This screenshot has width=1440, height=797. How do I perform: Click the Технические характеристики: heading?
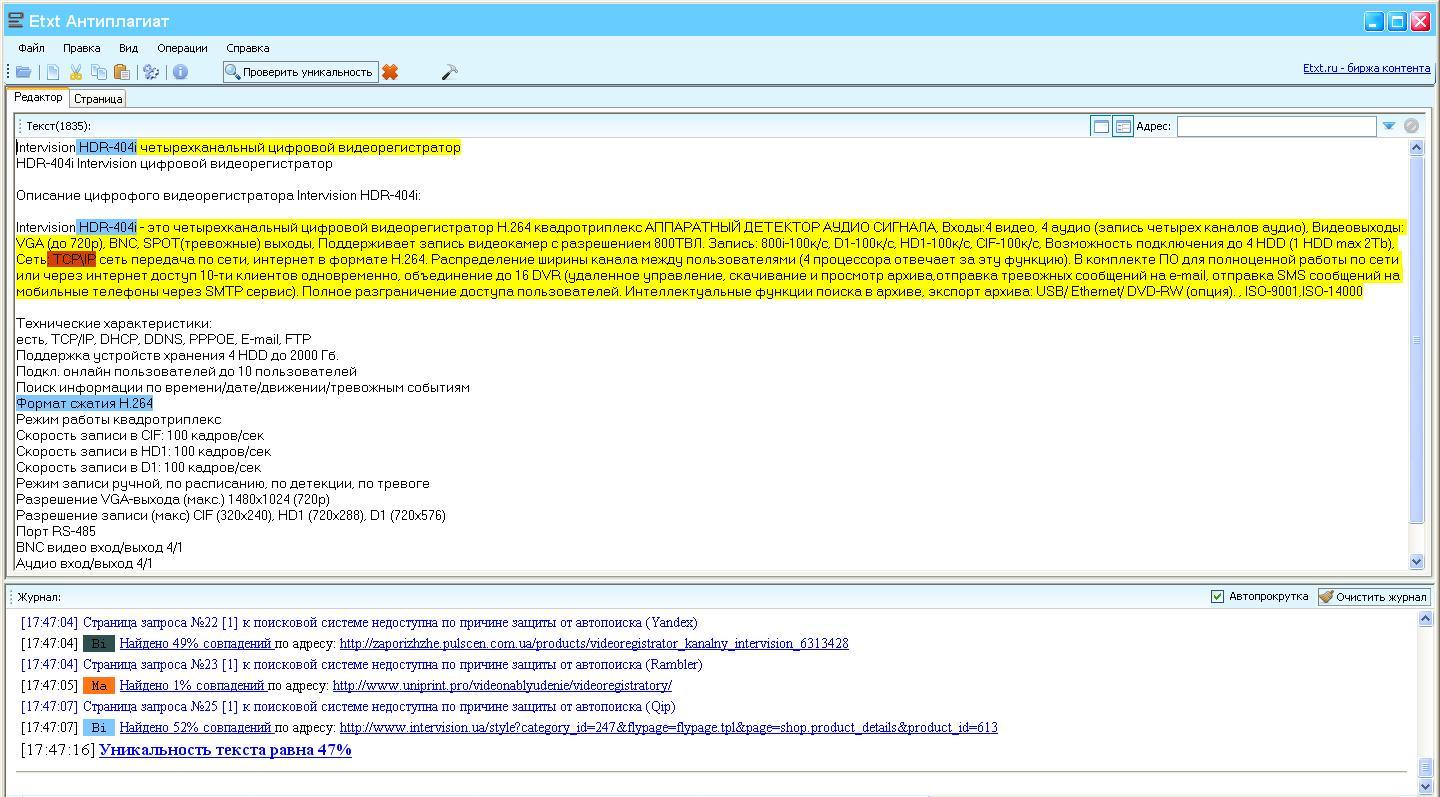114,324
